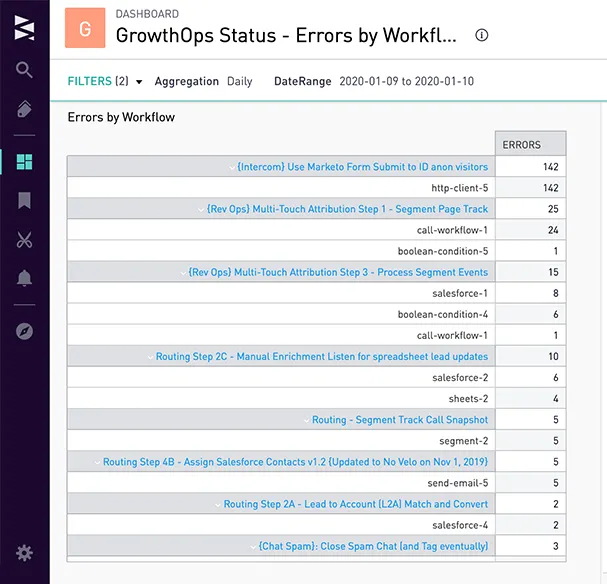The width and height of the screenshot is (607, 584).
Task: Collapse the Multi-Touch Attribution Step 3 row
Action: (183, 273)
